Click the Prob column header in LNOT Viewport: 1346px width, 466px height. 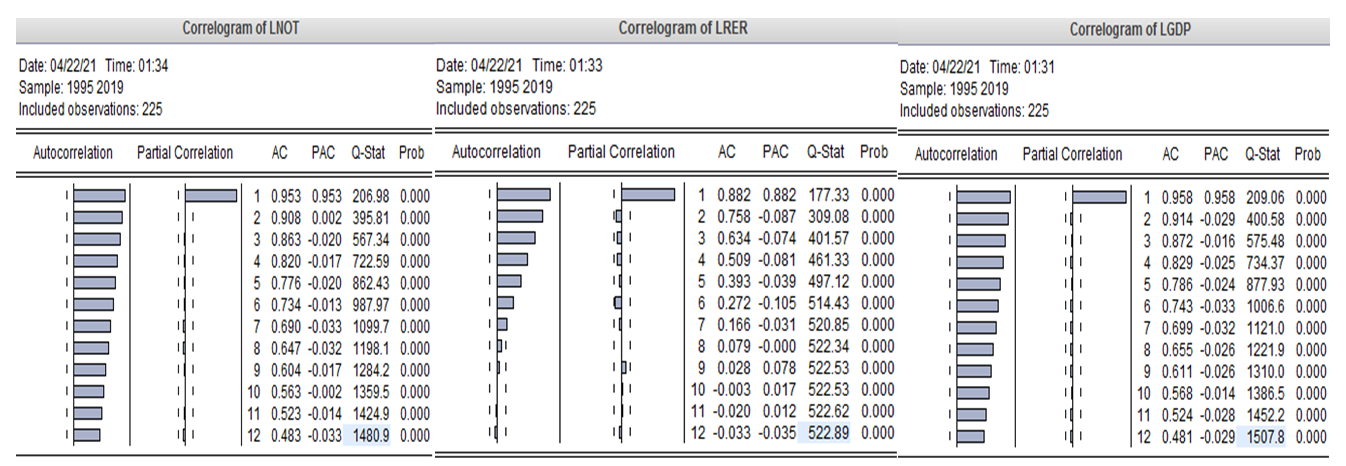pos(413,153)
